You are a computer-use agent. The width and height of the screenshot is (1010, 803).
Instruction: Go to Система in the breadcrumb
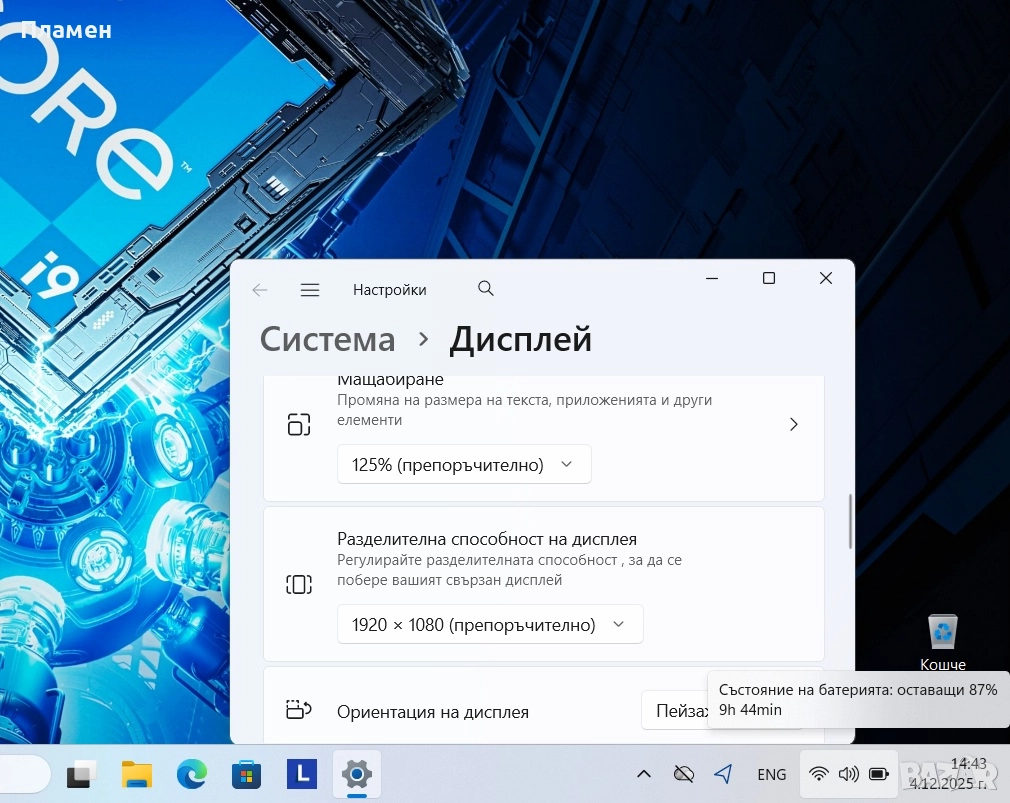327,340
